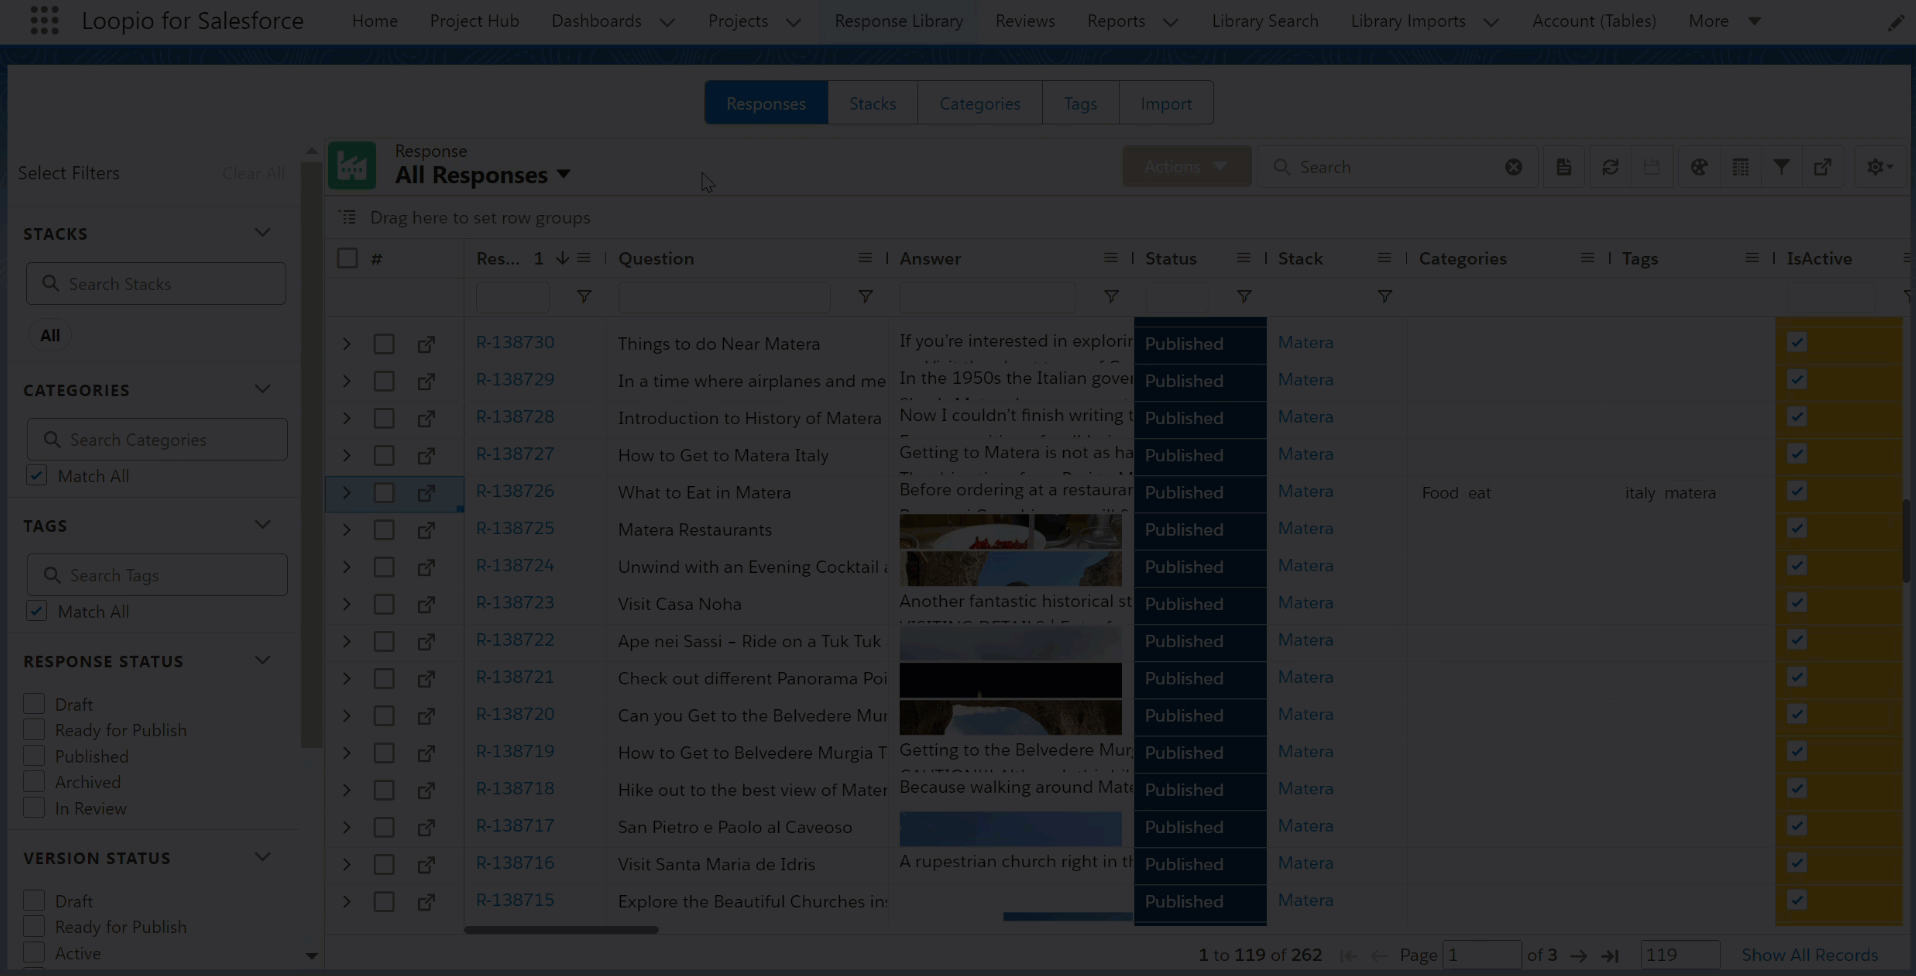Open the R-138728 response link
The image size is (1916, 976).
[x=515, y=417]
